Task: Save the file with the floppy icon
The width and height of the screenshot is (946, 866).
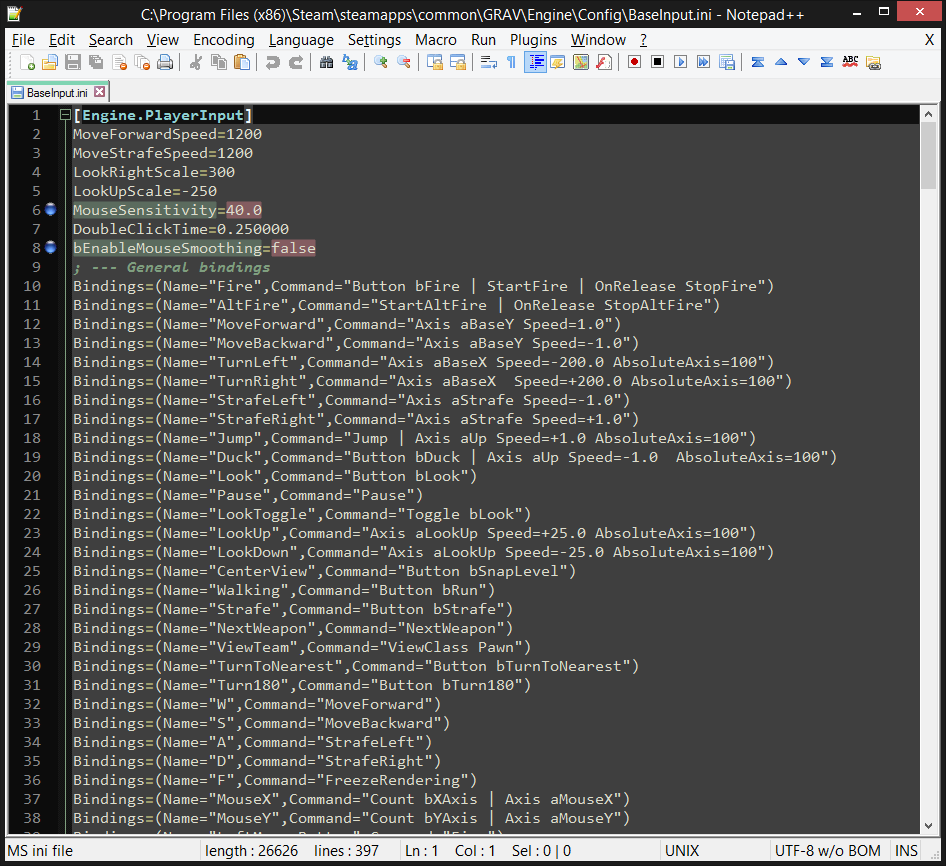Action: [x=73, y=62]
